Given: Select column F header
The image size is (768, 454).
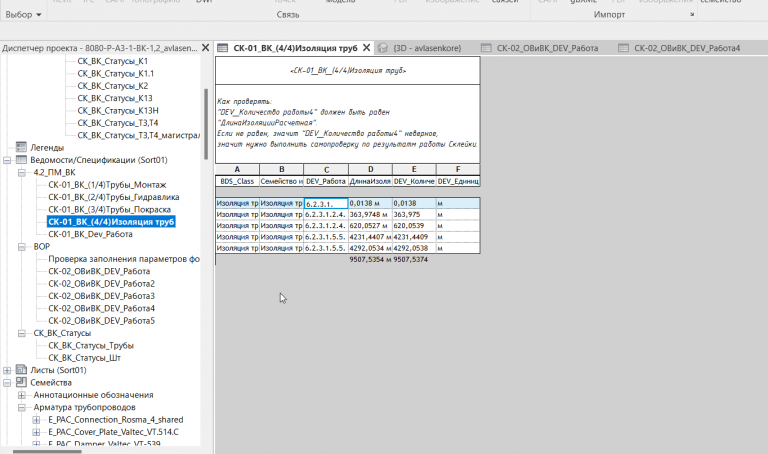Looking at the screenshot, I should (x=458, y=169).
